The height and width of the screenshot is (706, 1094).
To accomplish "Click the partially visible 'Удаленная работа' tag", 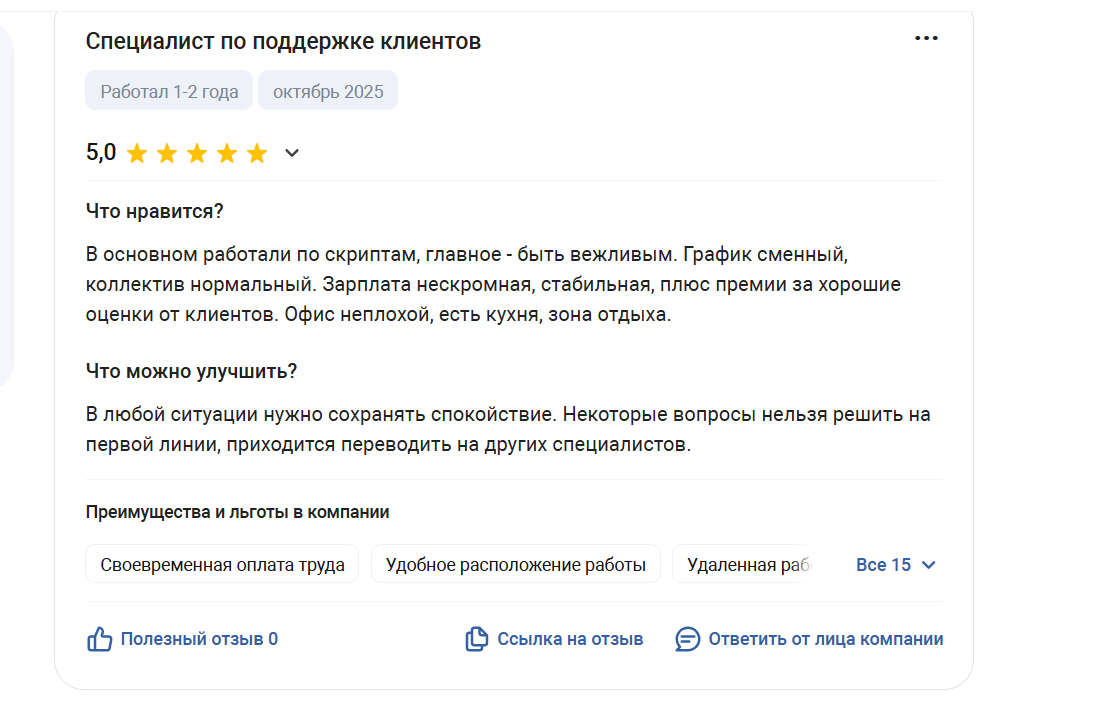I will 745,565.
